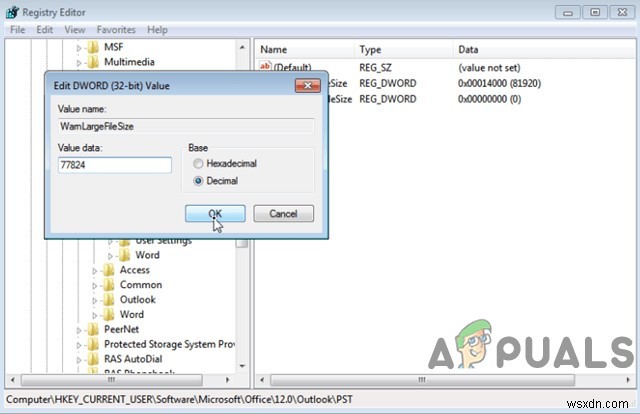The height and width of the screenshot is (414, 640).
Task: Click values pane horizontal scroll right arrow
Action: 628,380
